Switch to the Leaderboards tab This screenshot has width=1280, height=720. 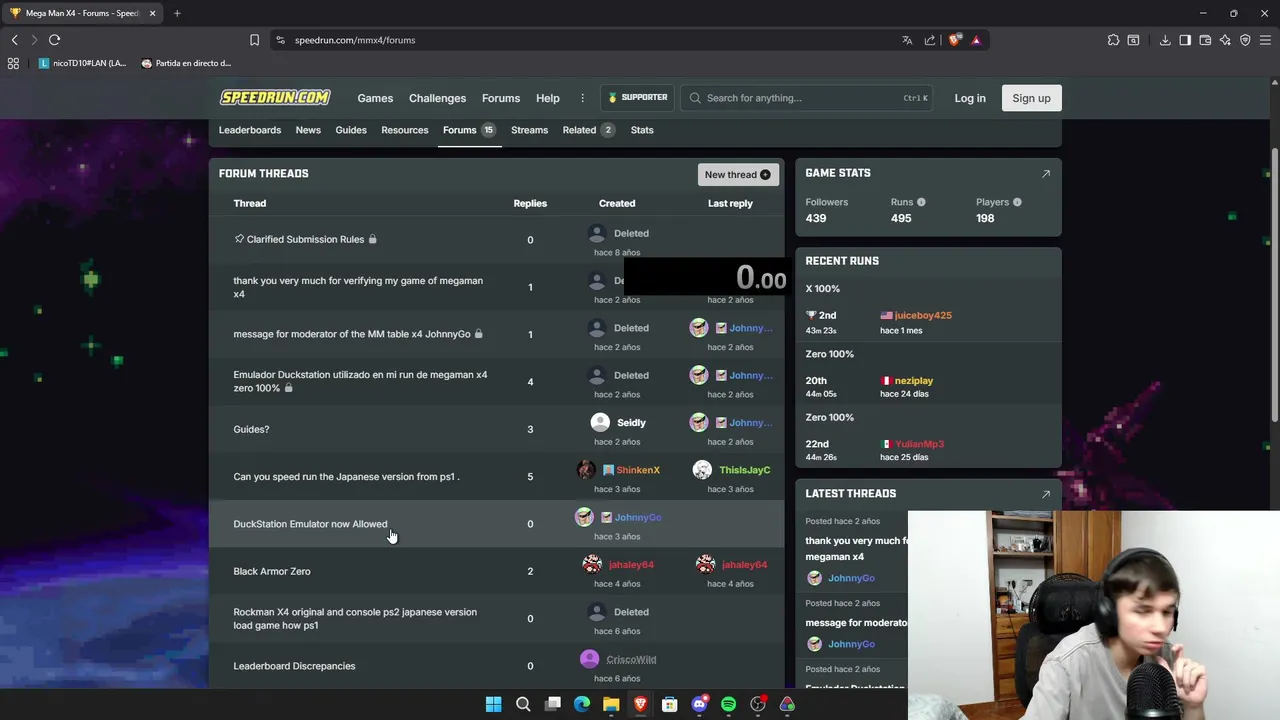pos(250,130)
